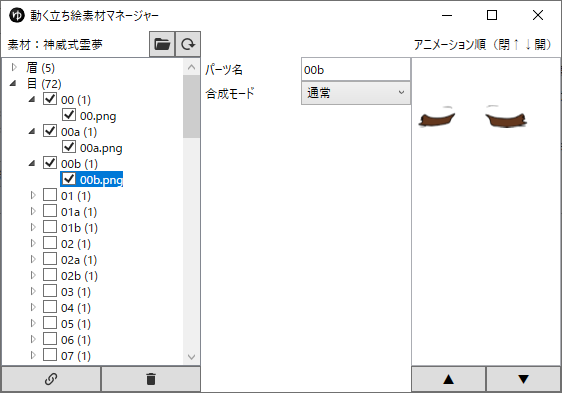Viewport: 562px width, 393px height.
Task: Expand the 02b (1) node arrow
Action: (x=33, y=275)
